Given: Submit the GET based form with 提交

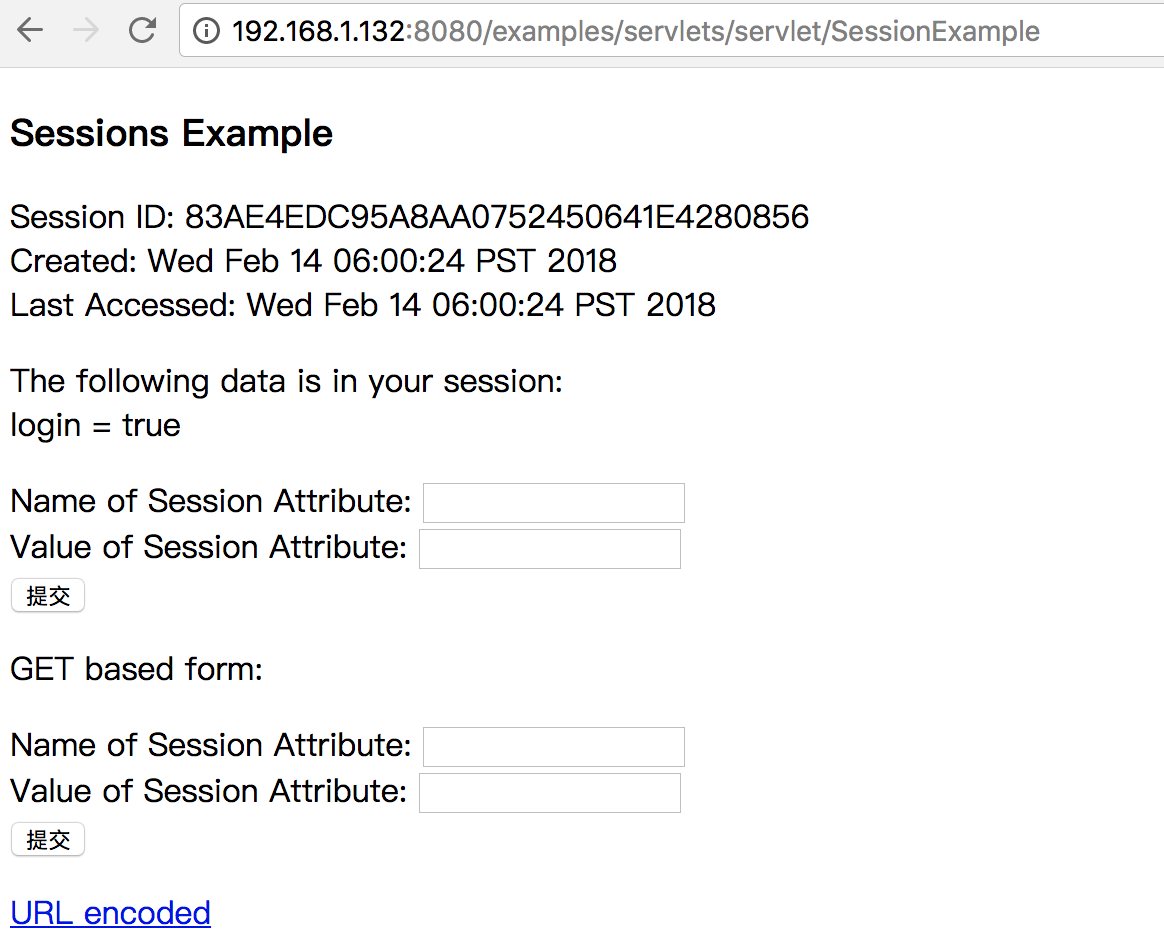Looking at the screenshot, I should (48, 840).
